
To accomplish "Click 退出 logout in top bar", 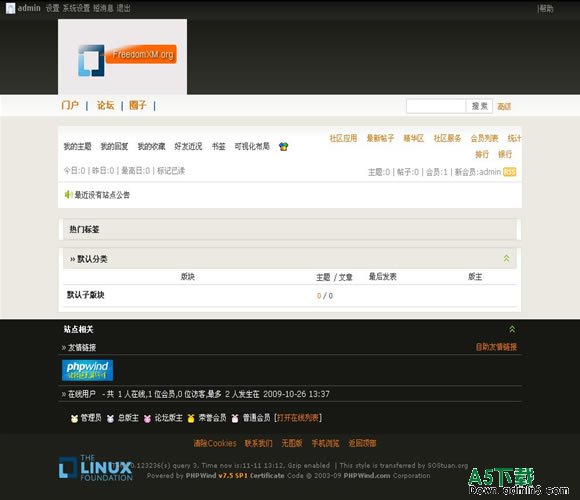I will pyautogui.click(x=124, y=8).
